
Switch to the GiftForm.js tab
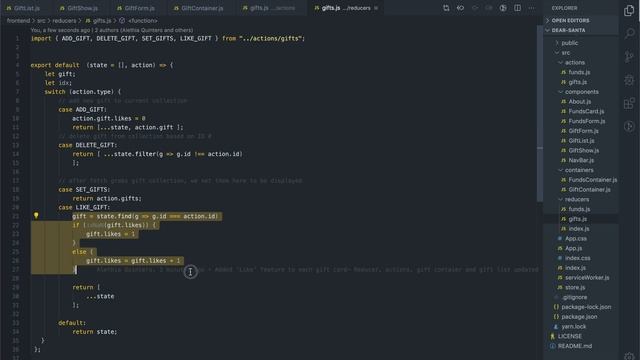[136, 8]
